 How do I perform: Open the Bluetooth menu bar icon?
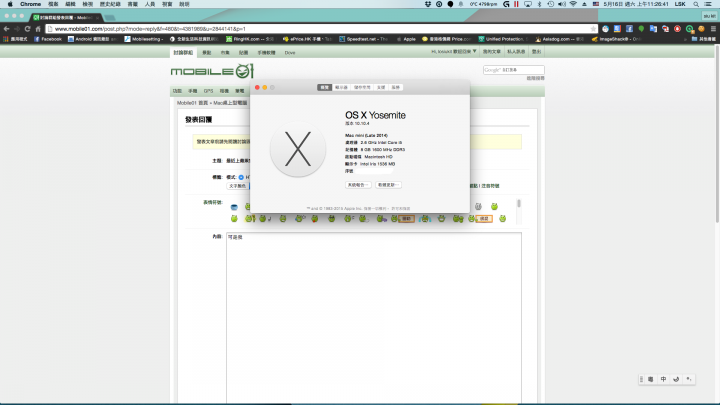(x=539, y=4)
